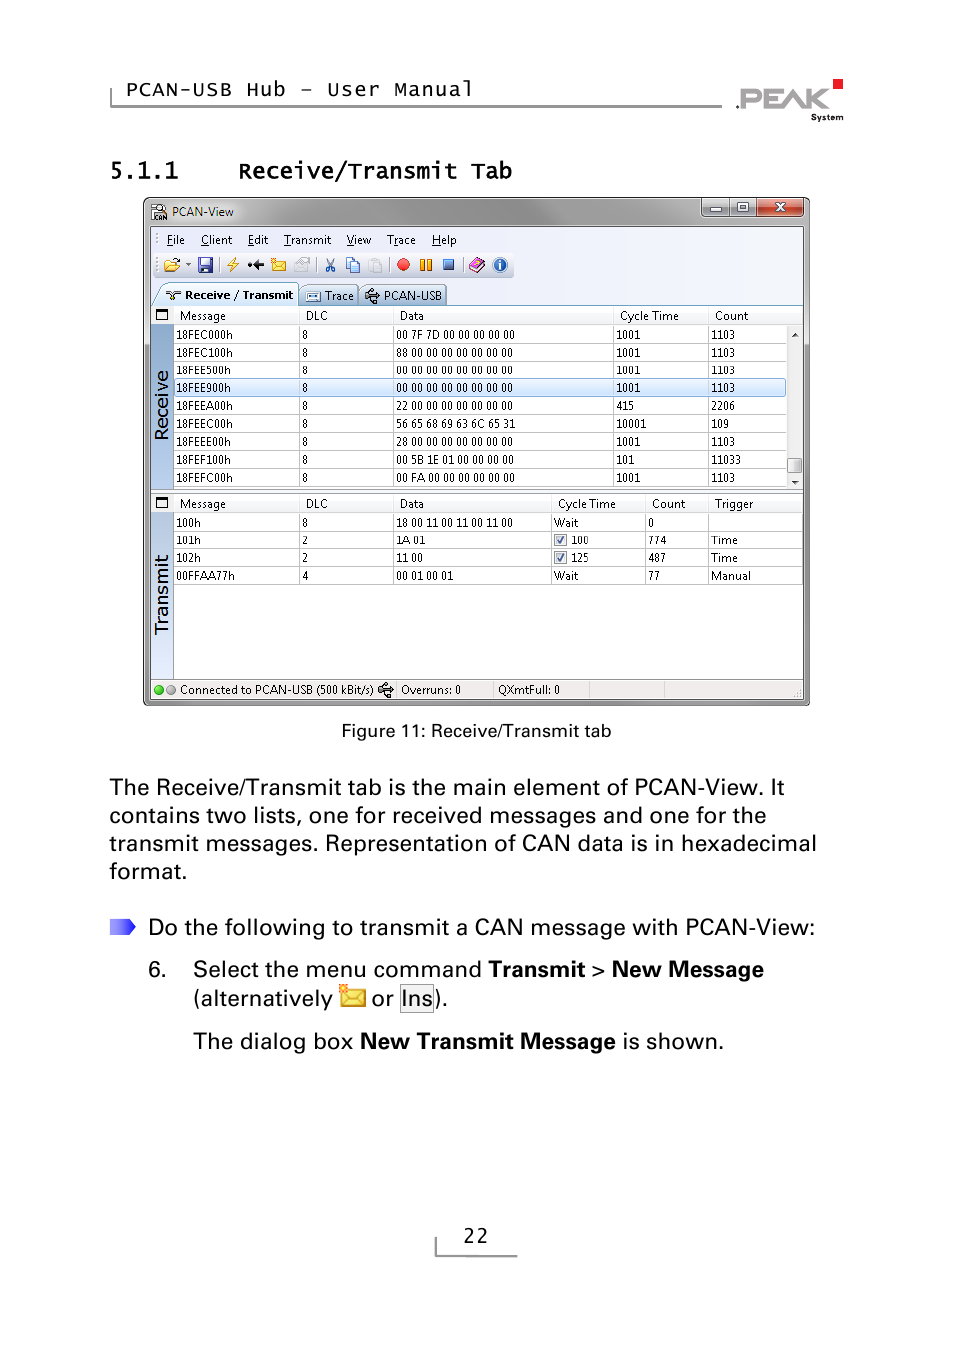The height and width of the screenshot is (1352, 954).
Task: Click the green connection status indicator
Action: pos(159,690)
